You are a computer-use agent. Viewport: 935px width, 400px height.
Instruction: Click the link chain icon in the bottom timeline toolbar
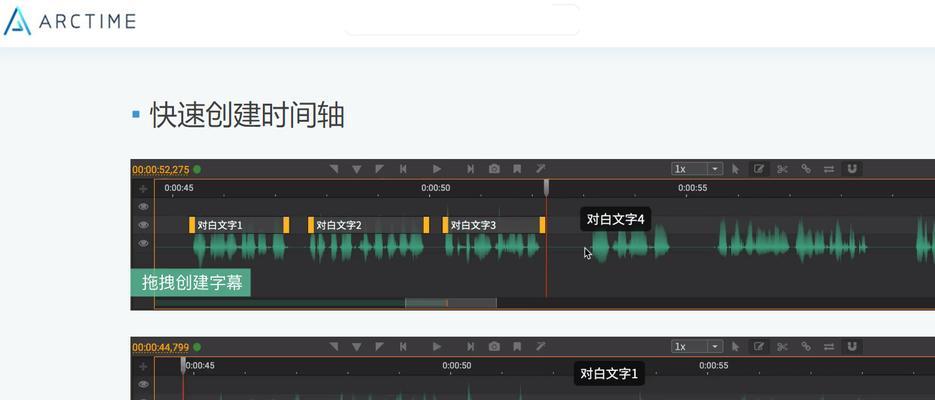pos(806,346)
